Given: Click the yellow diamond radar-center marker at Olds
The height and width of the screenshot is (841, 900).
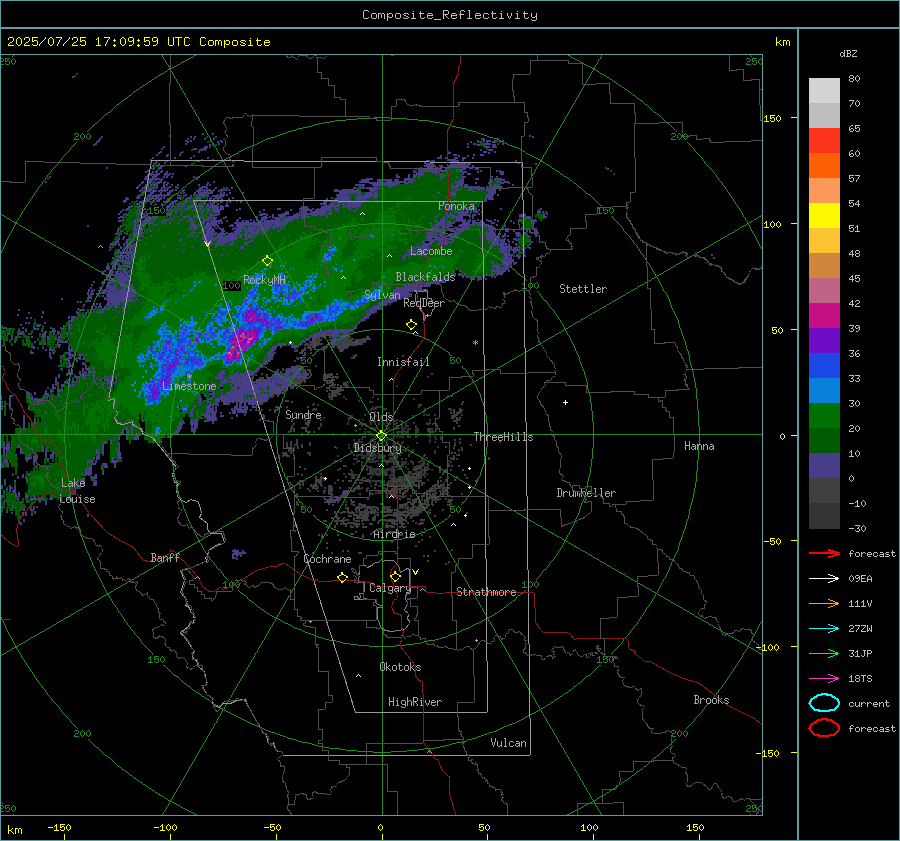Looking at the screenshot, I should coord(381,436).
